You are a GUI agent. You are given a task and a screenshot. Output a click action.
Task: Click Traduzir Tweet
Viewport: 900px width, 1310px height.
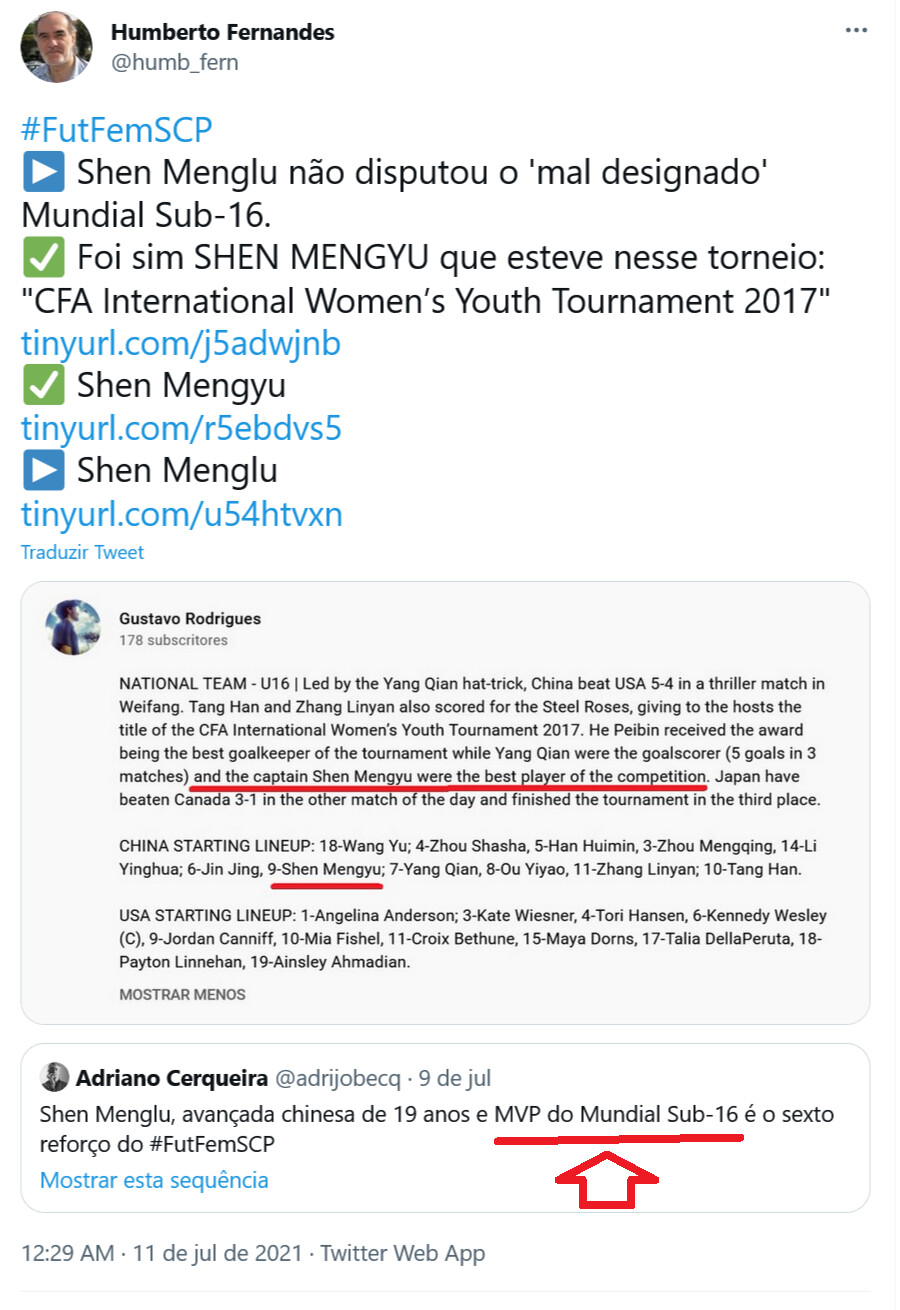pos(83,552)
